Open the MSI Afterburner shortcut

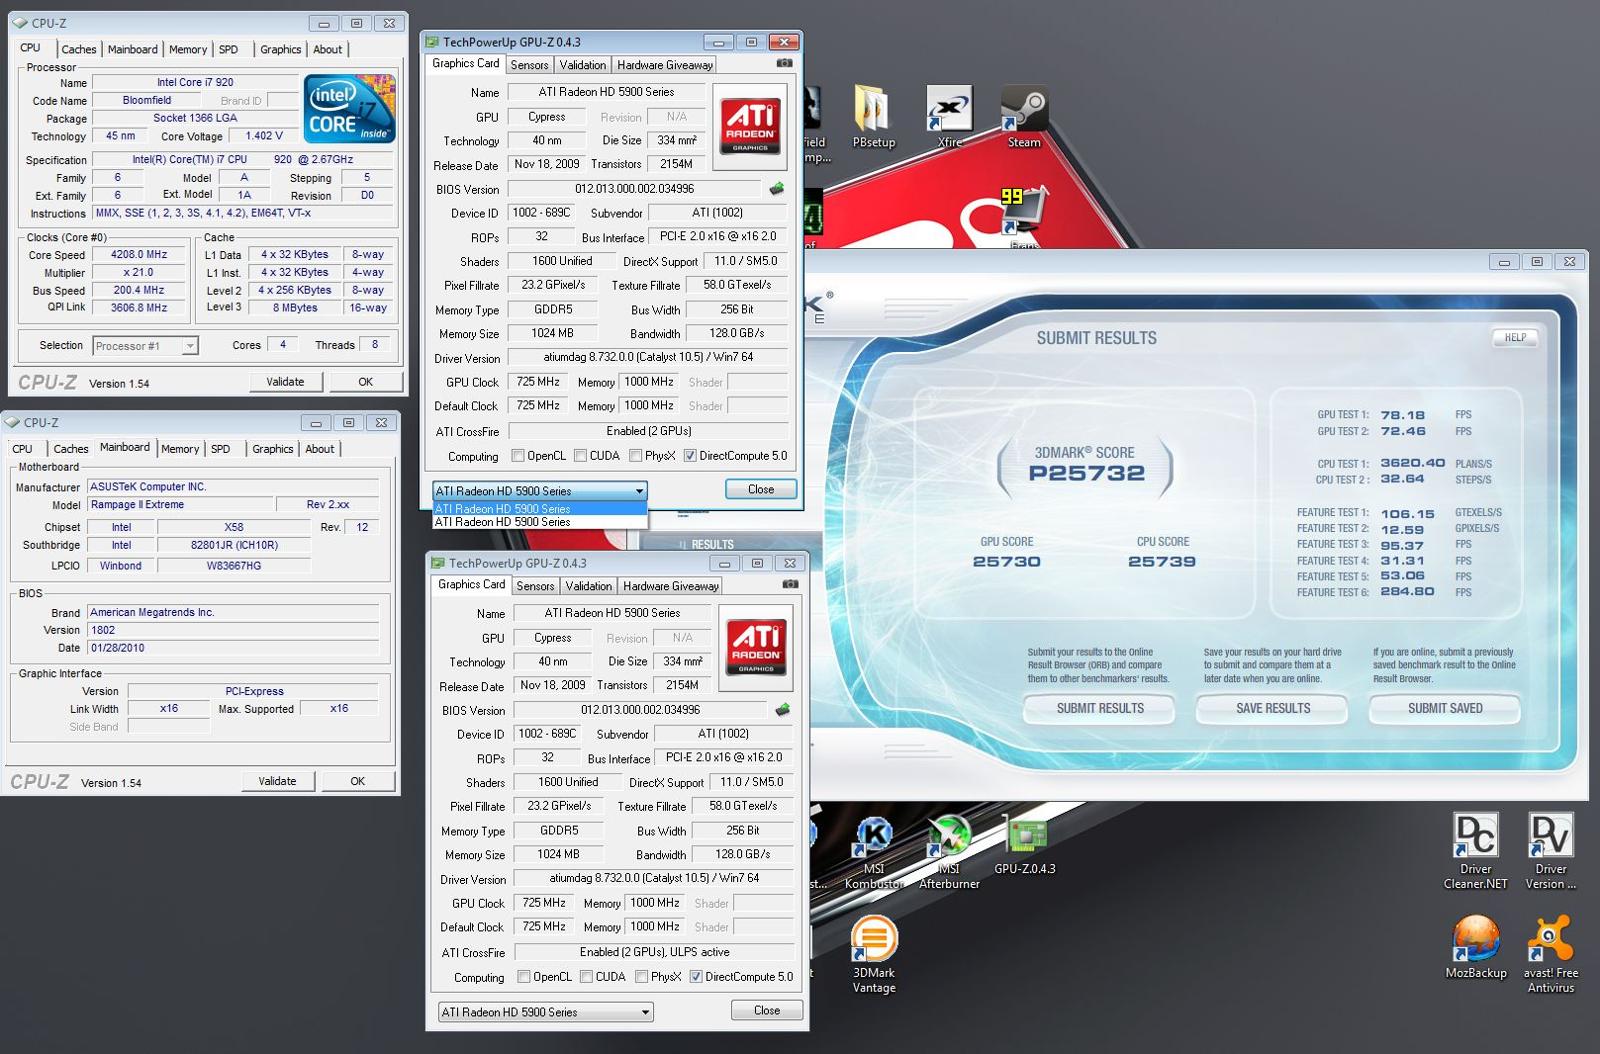[949, 853]
